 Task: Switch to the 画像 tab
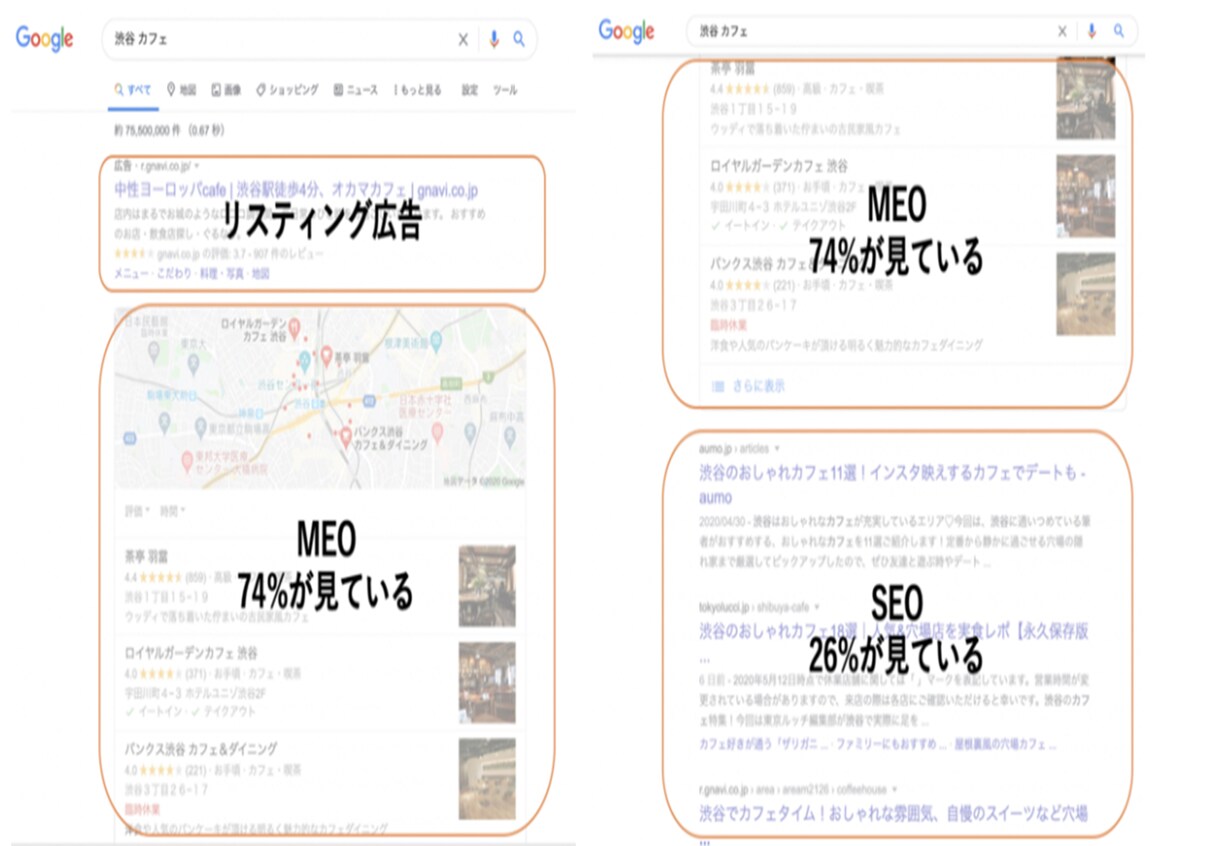coord(226,90)
